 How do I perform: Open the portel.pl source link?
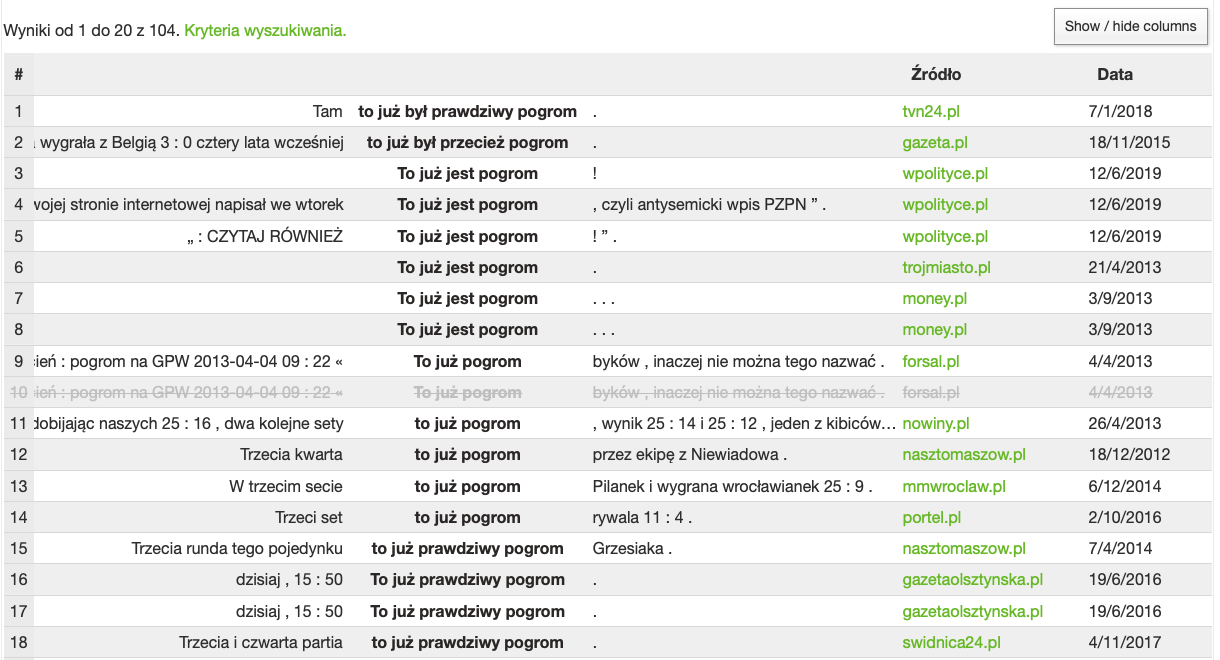pyautogui.click(x=931, y=517)
